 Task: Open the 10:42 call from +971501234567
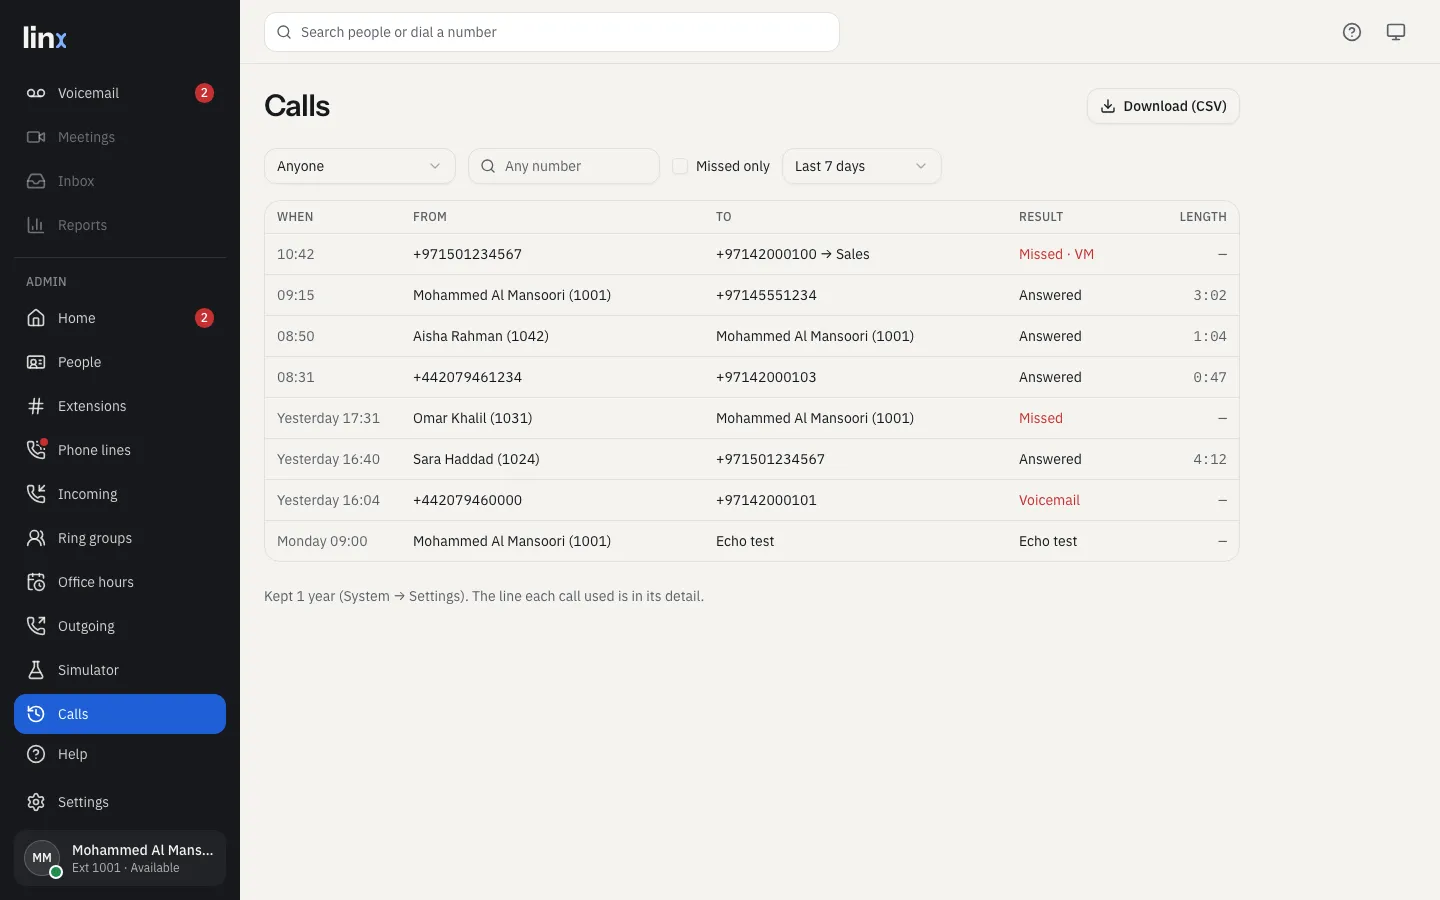(752, 254)
